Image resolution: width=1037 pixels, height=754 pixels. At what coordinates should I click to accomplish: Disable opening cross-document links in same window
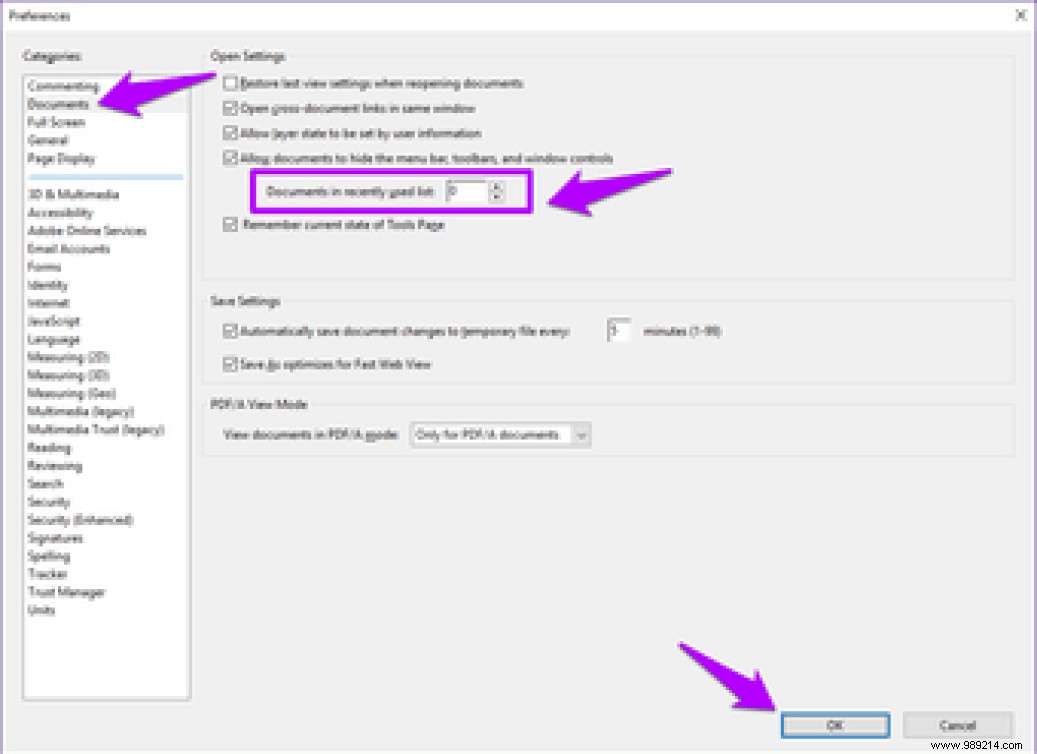(x=229, y=109)
